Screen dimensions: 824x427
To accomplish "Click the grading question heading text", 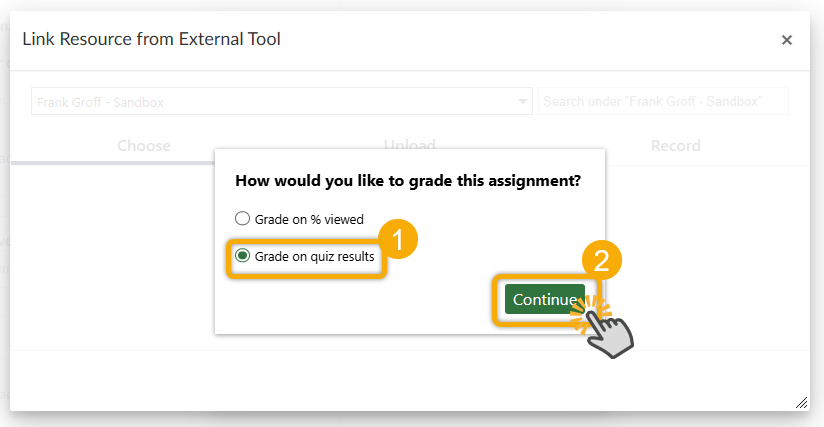I will click(408, 181).
